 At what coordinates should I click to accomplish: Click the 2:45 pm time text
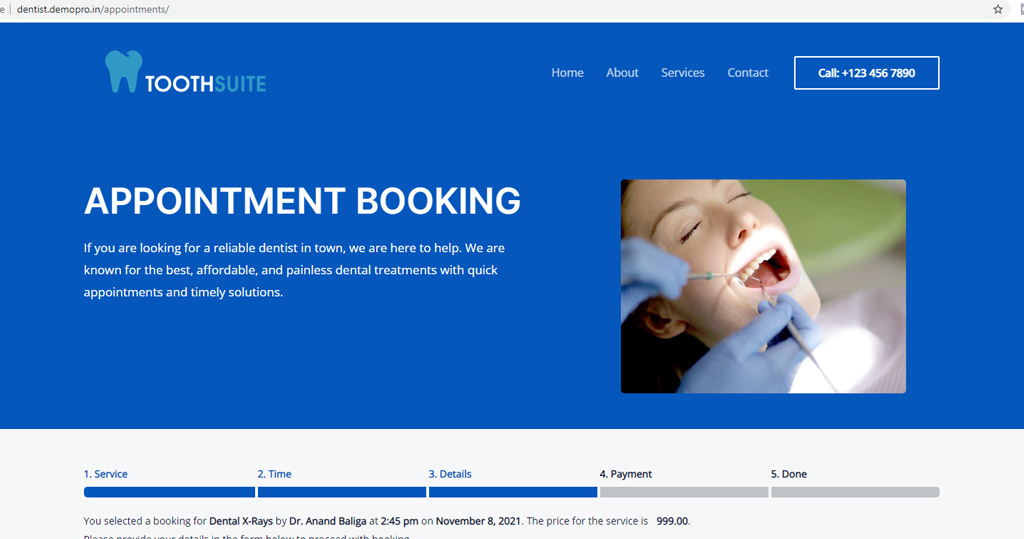click(400, 521)
